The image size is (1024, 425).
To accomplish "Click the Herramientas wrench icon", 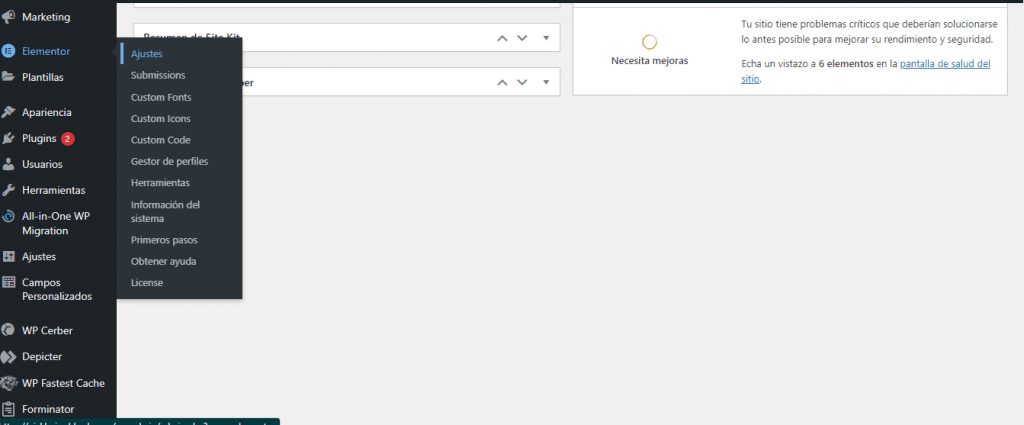I will [x=8, y=191].
